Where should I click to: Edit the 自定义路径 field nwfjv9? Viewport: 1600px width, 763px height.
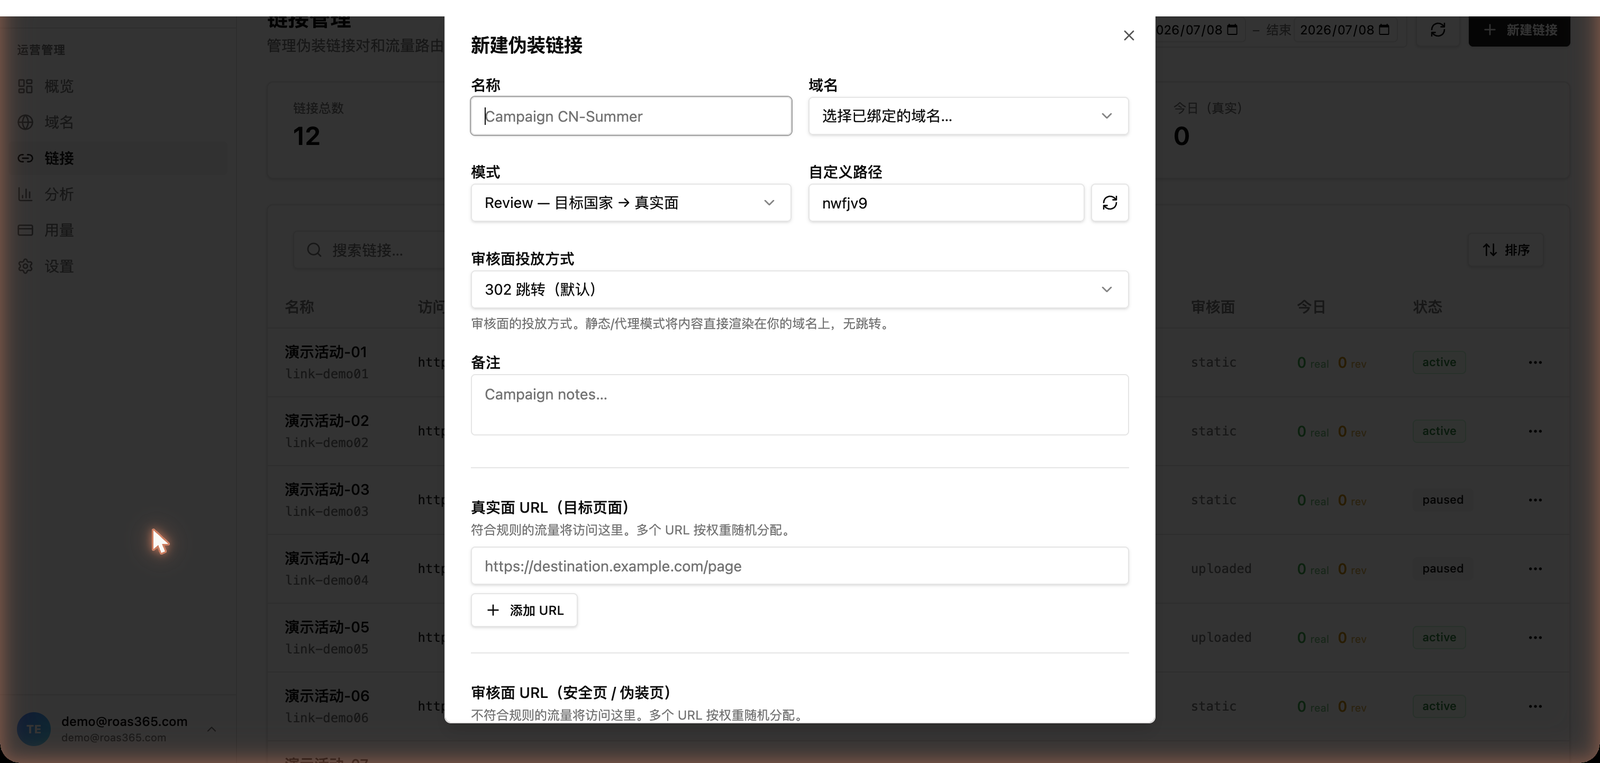tap(946, 203)
